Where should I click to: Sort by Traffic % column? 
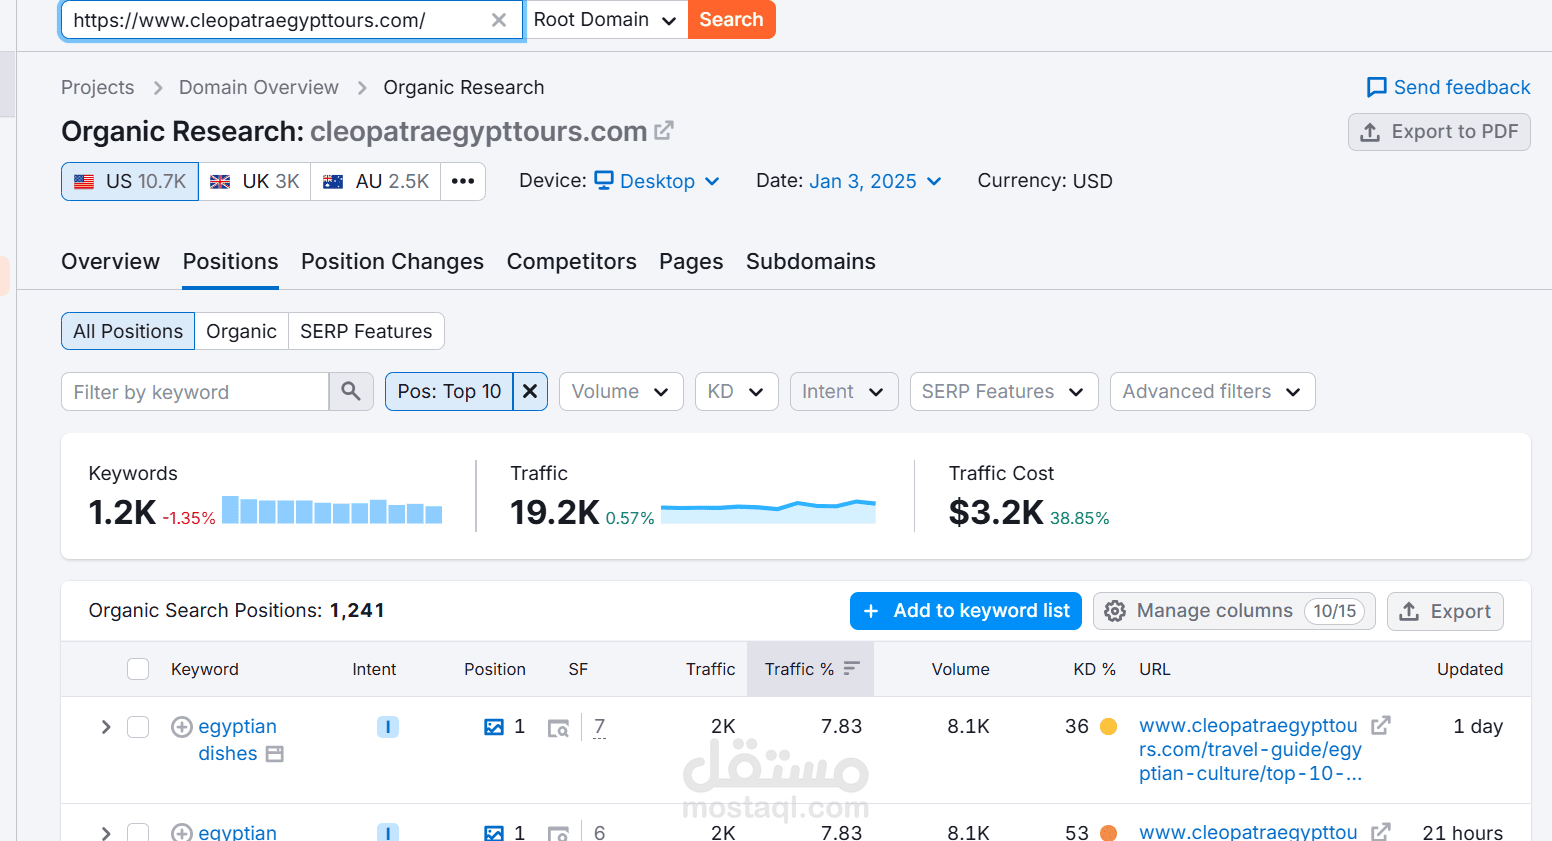[x=810, y=669]
